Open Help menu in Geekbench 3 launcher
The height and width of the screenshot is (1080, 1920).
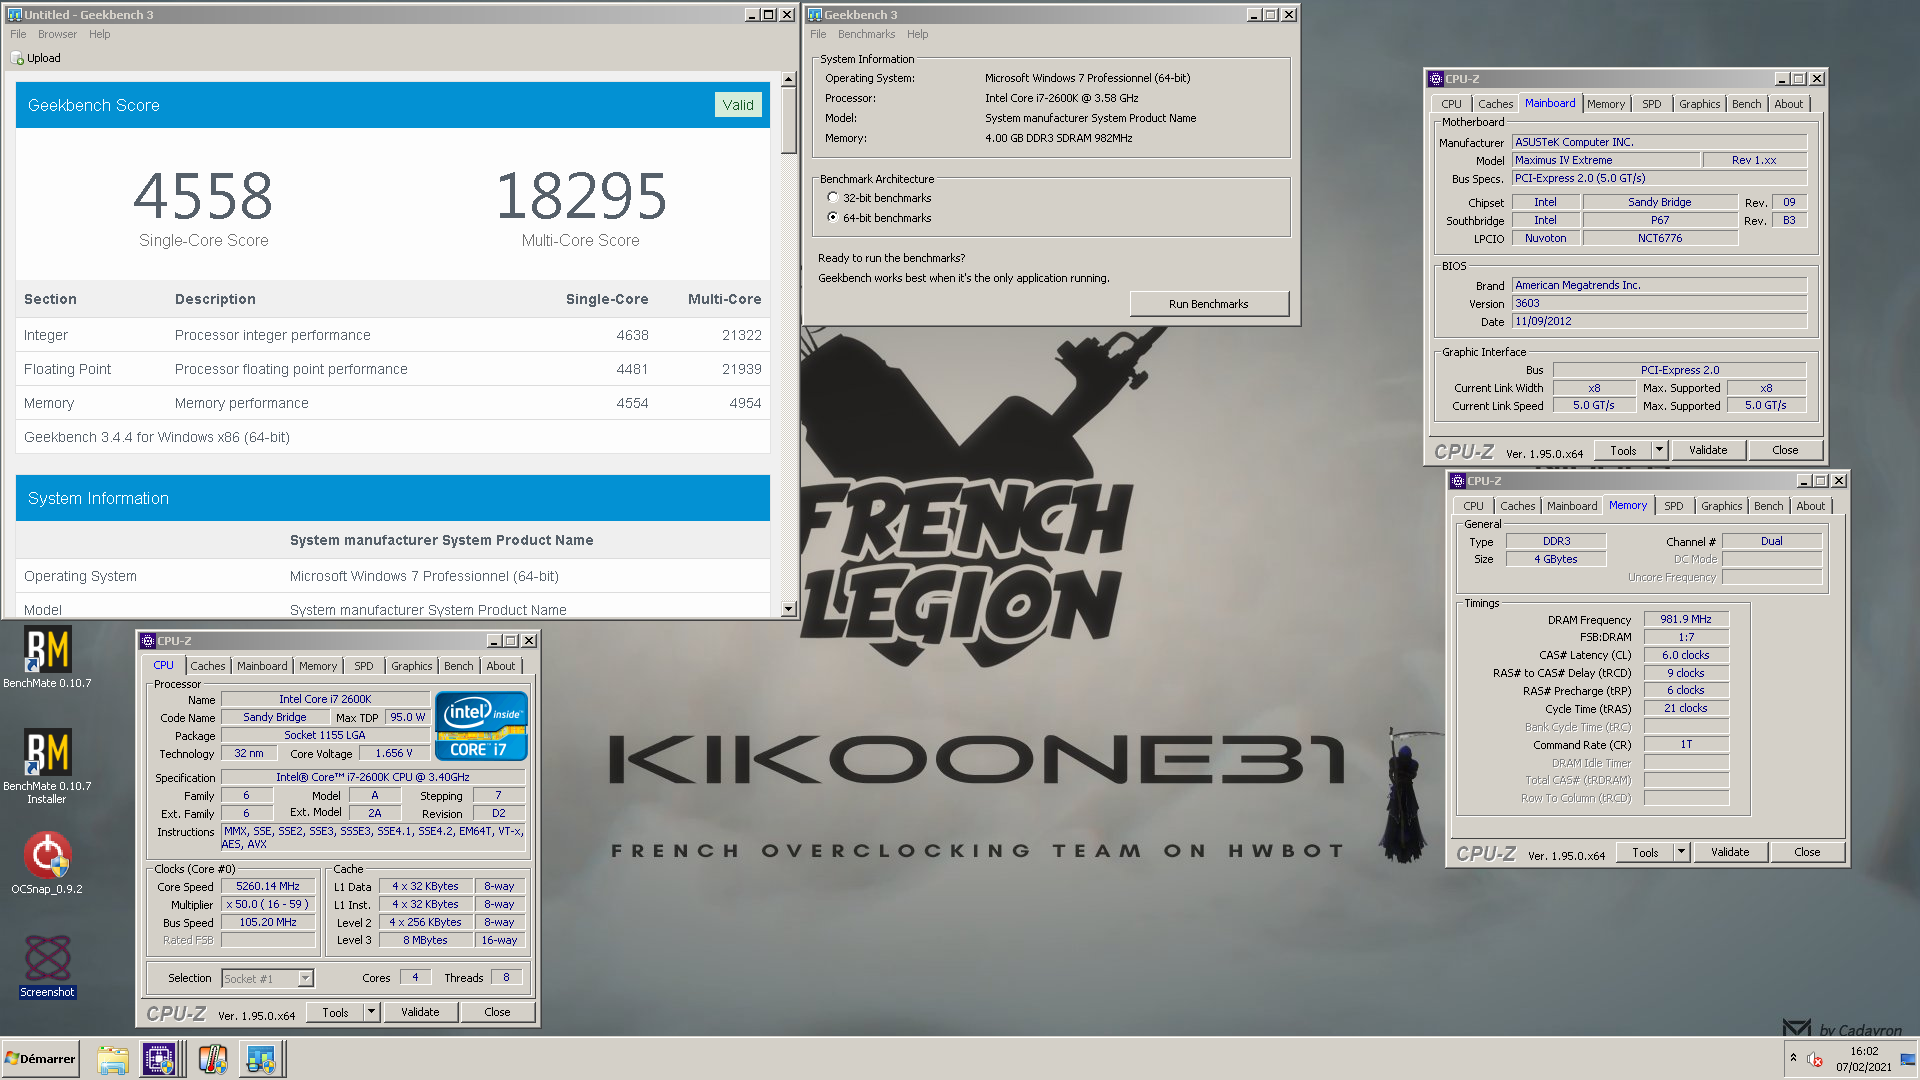(917, 34)
